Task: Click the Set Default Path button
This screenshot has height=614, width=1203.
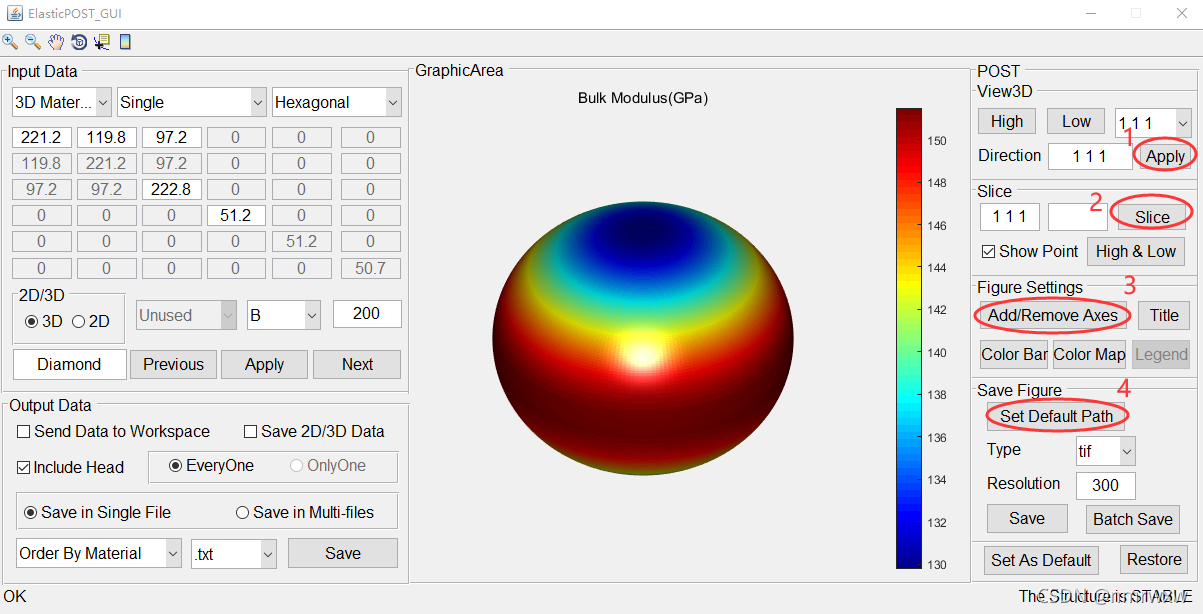Action: tap(1056, 416)
